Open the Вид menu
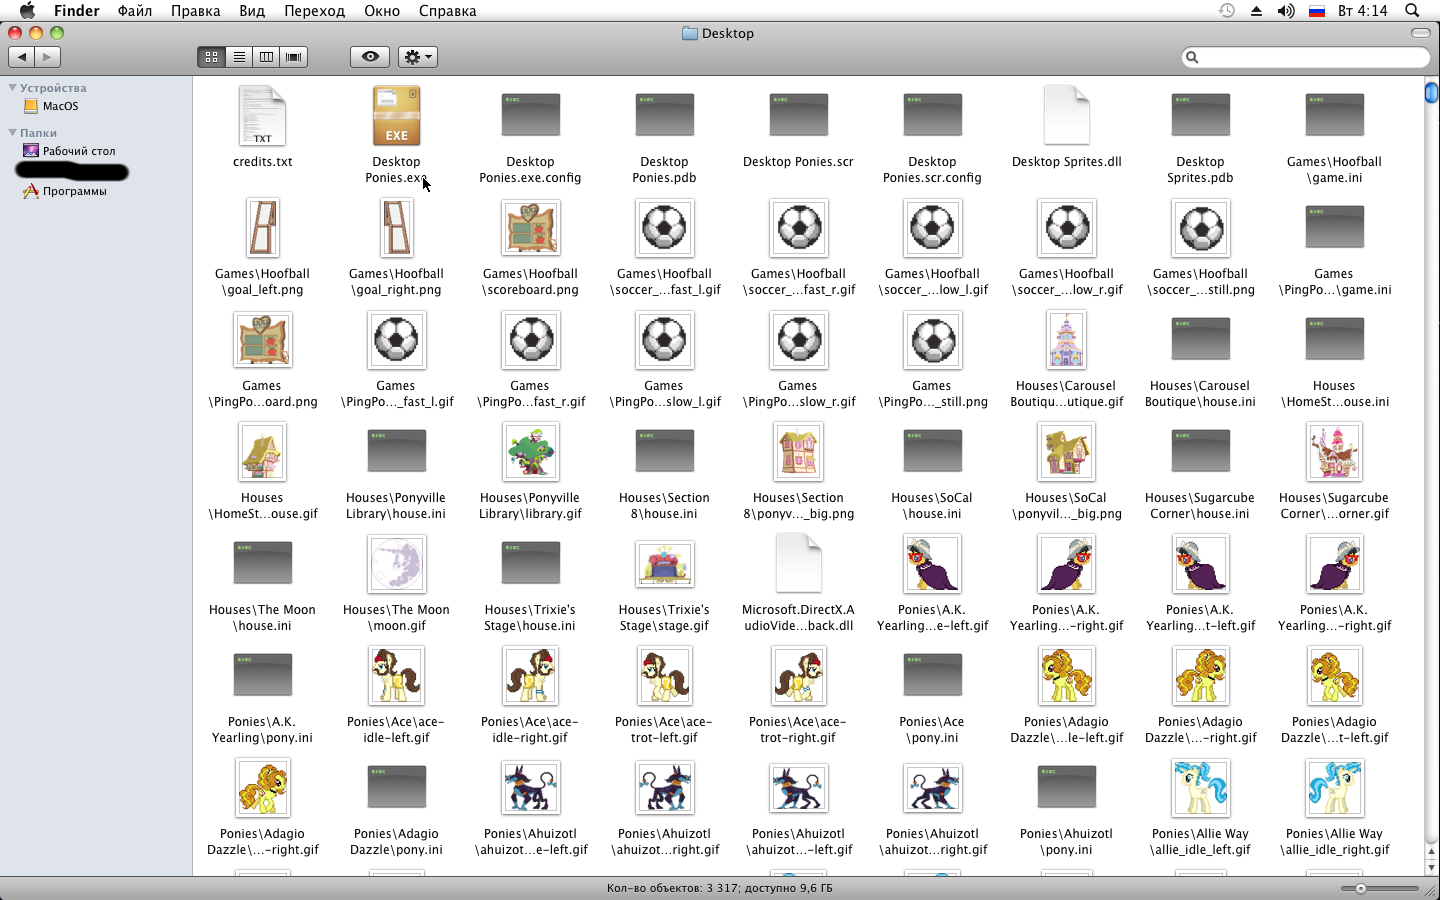Screen dimensions: 1440x900 coord(252,11)
